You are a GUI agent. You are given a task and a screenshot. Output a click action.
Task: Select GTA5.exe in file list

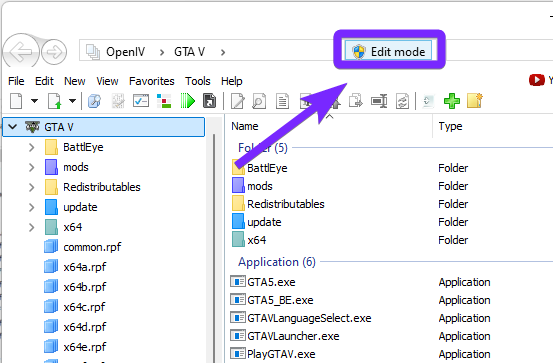tap(263, 282)
